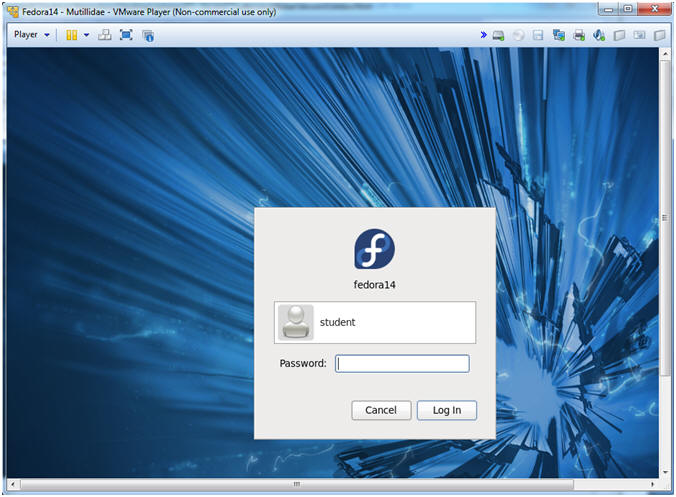Click the horizontal scrollbar thumb
676x497 pixels.
[297, 484]
